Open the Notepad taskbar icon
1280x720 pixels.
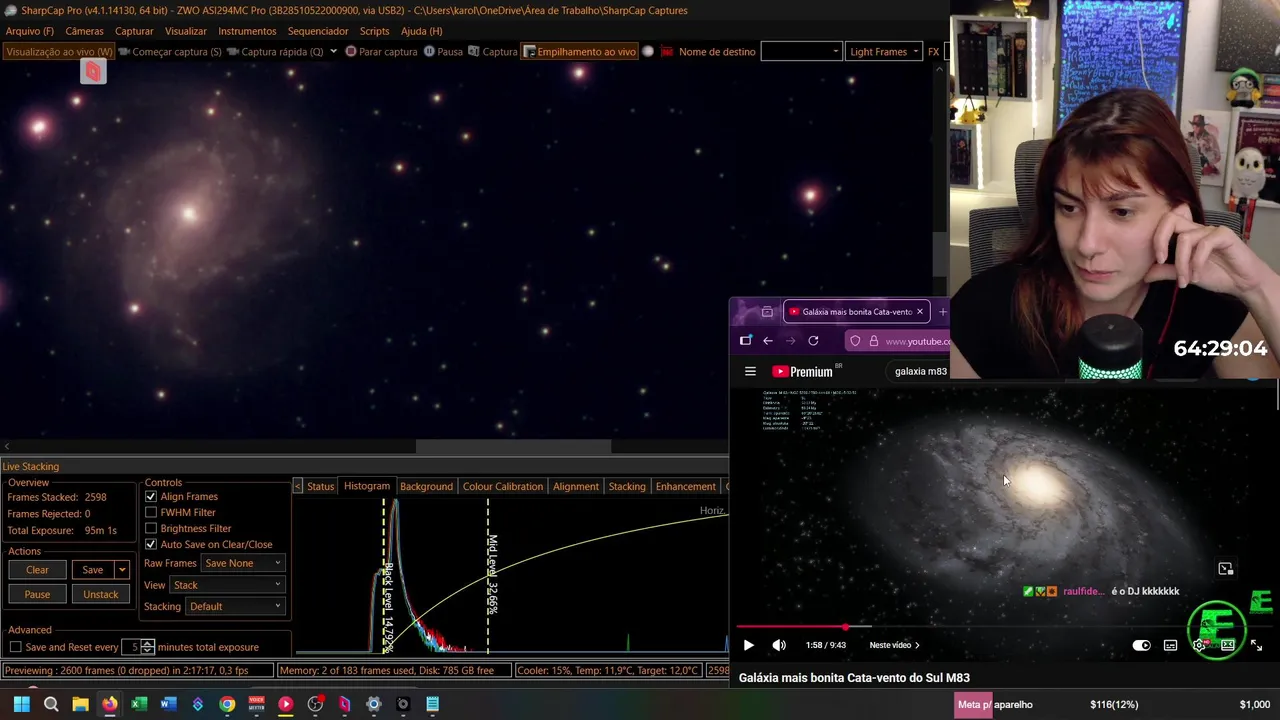tap(432, 704)
